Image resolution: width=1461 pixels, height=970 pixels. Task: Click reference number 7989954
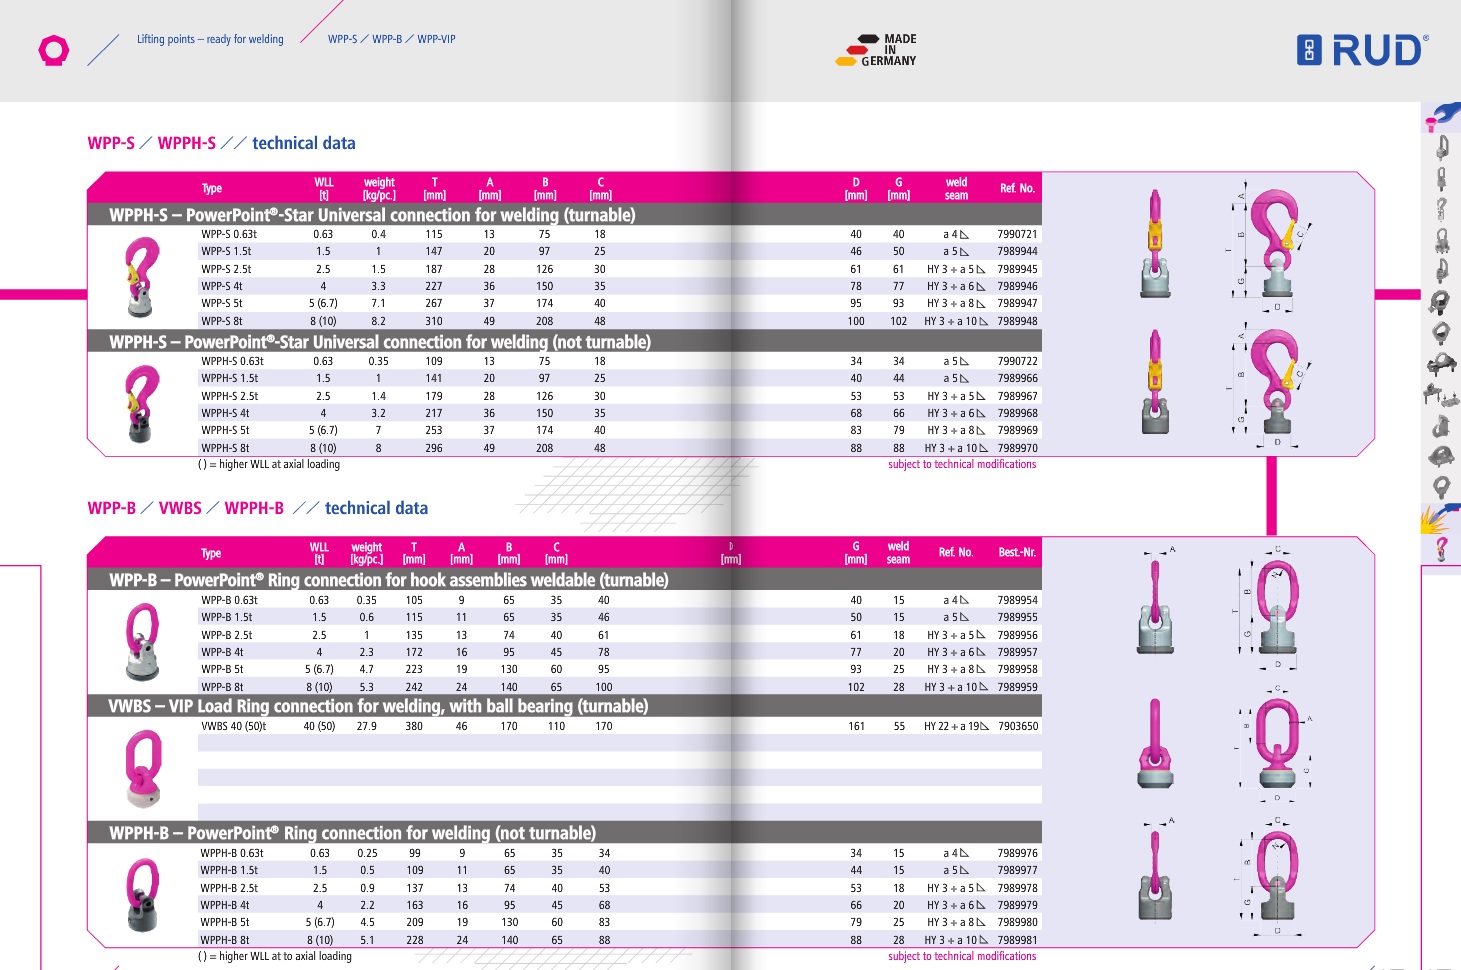1017,600
